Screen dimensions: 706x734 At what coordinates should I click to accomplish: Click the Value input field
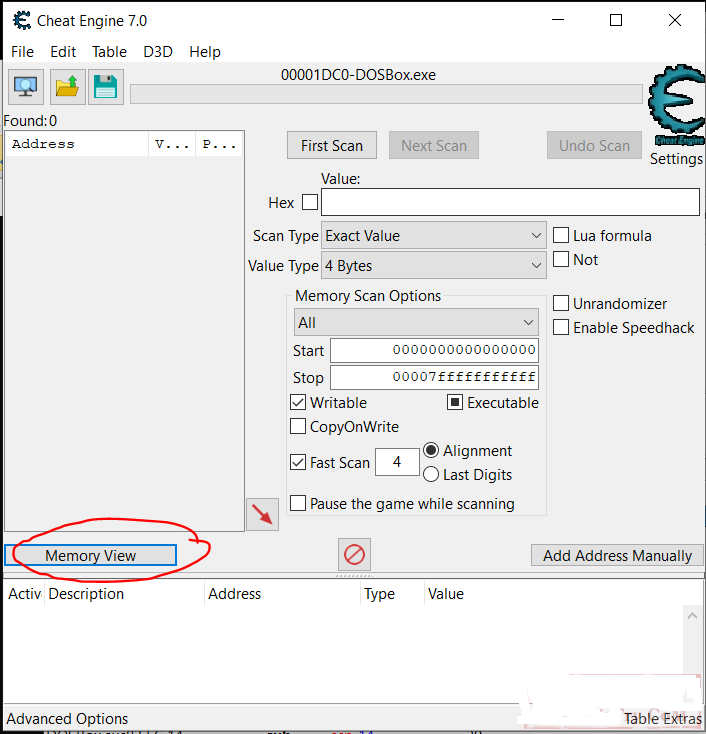click(510, 202)
